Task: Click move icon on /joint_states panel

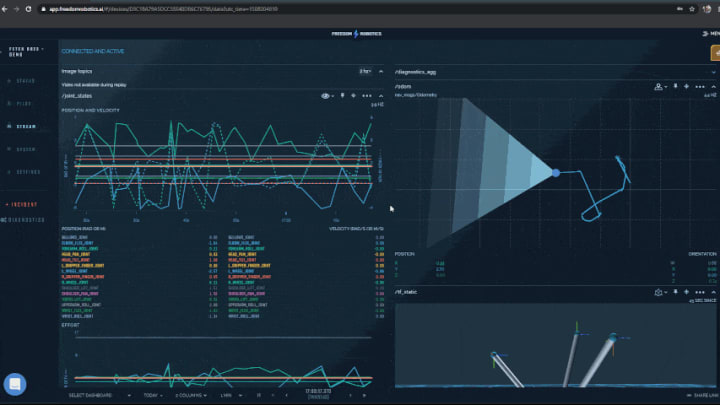Action: click(354, 96)
